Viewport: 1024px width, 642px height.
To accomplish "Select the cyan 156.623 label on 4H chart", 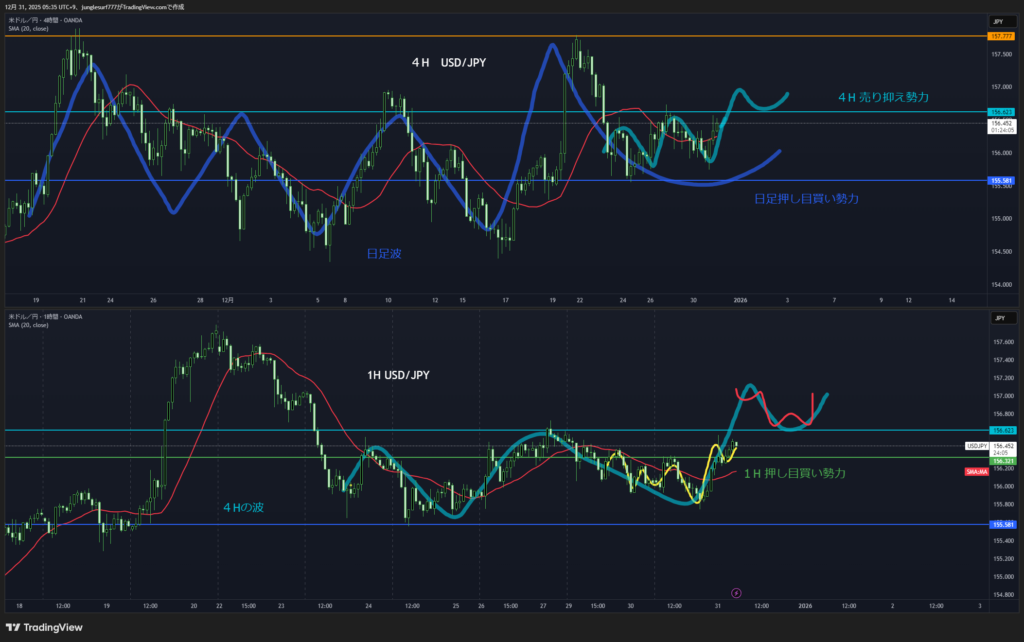I will [1000, 111].
